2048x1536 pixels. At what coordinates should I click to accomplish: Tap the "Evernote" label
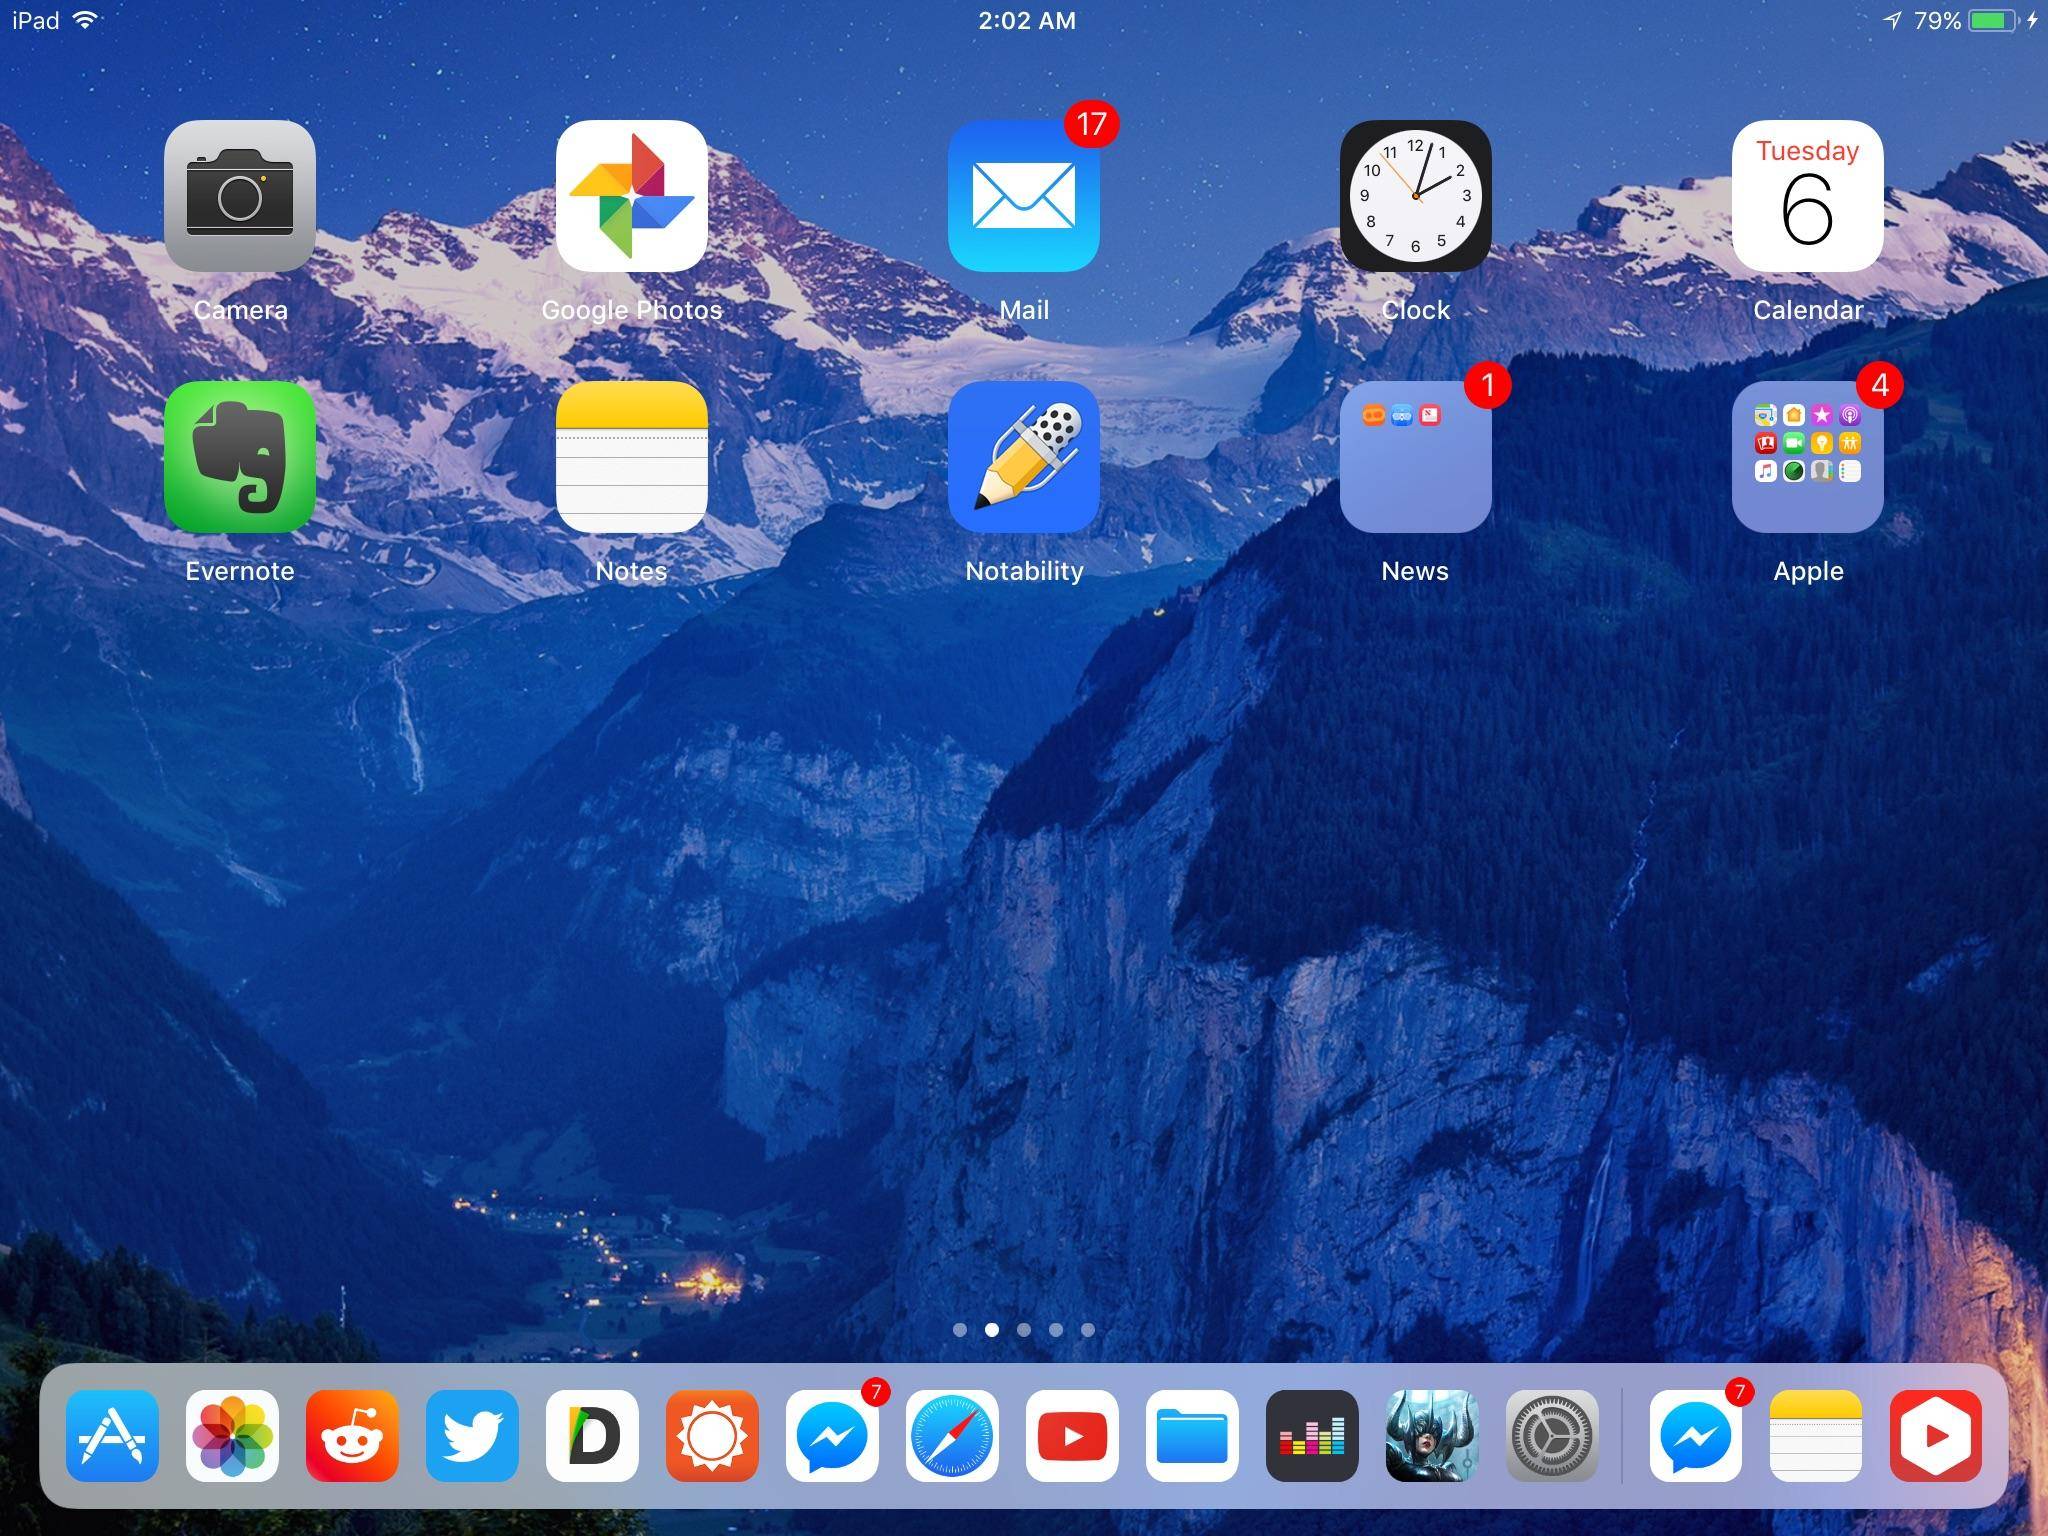240,571
